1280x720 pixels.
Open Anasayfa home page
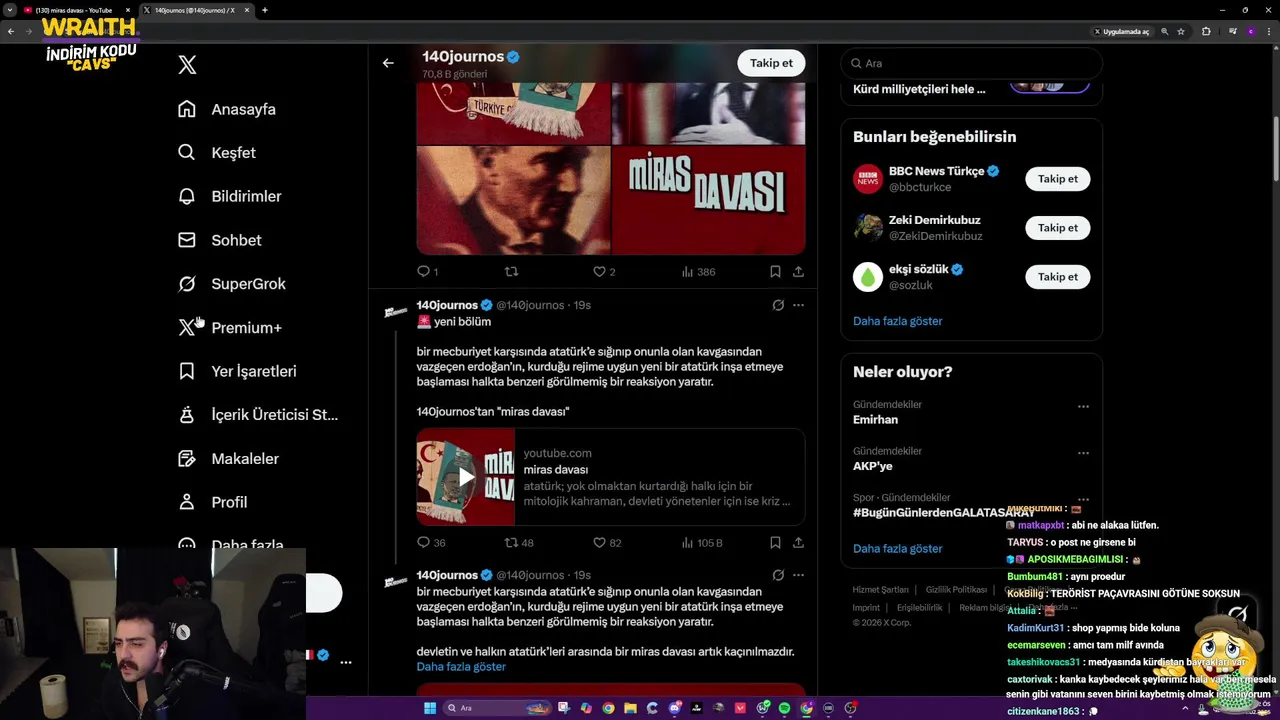pos(227,109)
